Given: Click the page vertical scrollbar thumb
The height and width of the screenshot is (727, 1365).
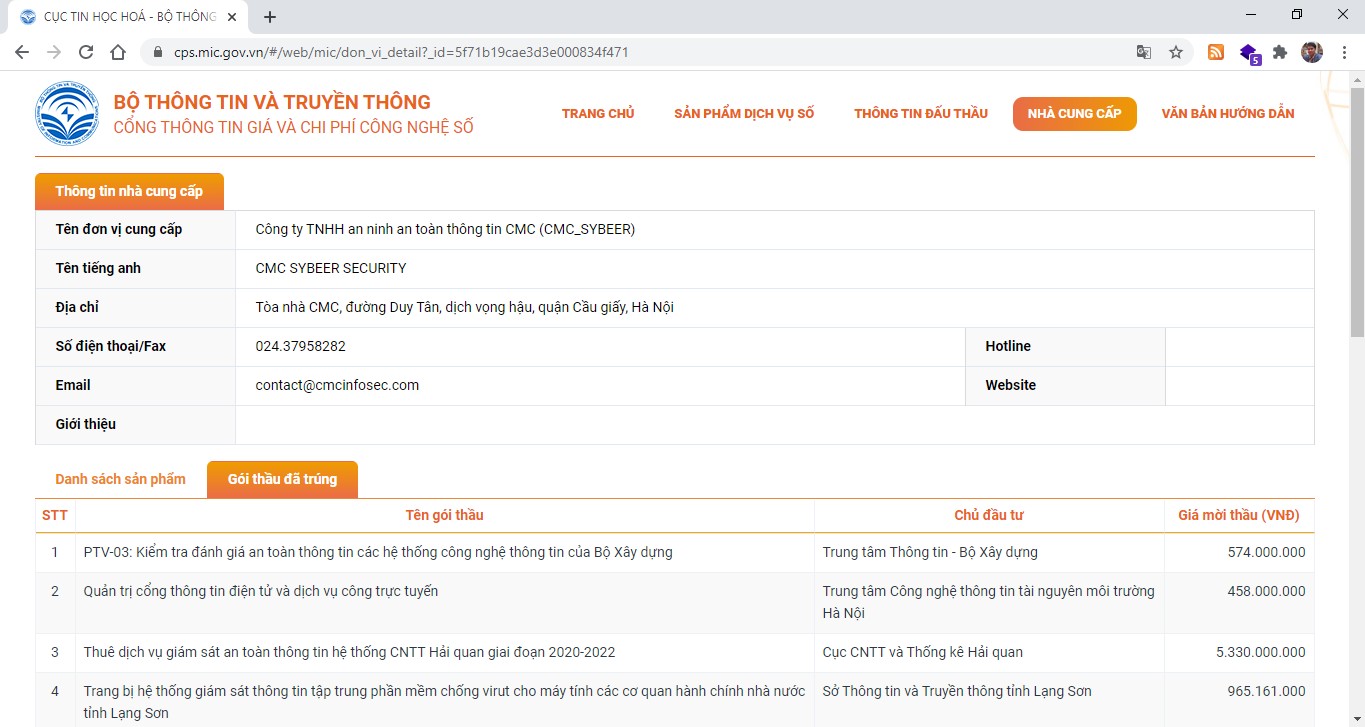Looking at the screenshot, I should pos(1356,212).
